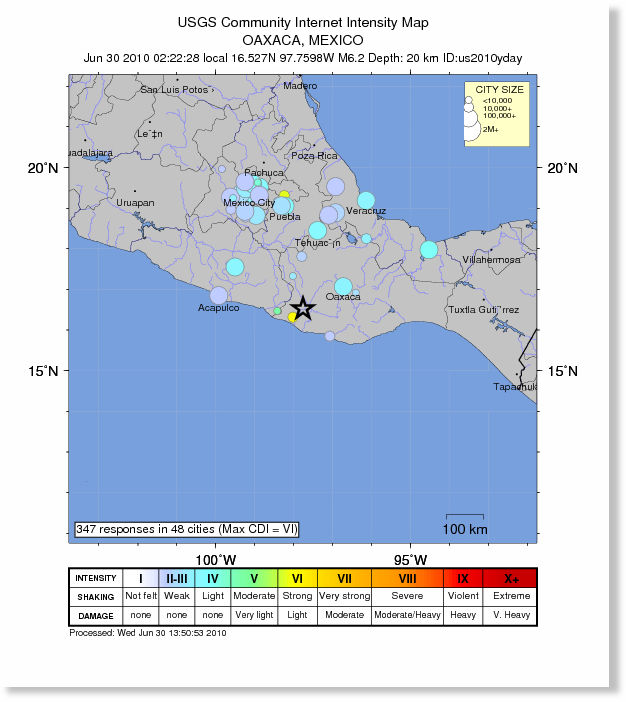Click the event details line with M6.2
Screen dimensions: 626x702
pos(303,58)
